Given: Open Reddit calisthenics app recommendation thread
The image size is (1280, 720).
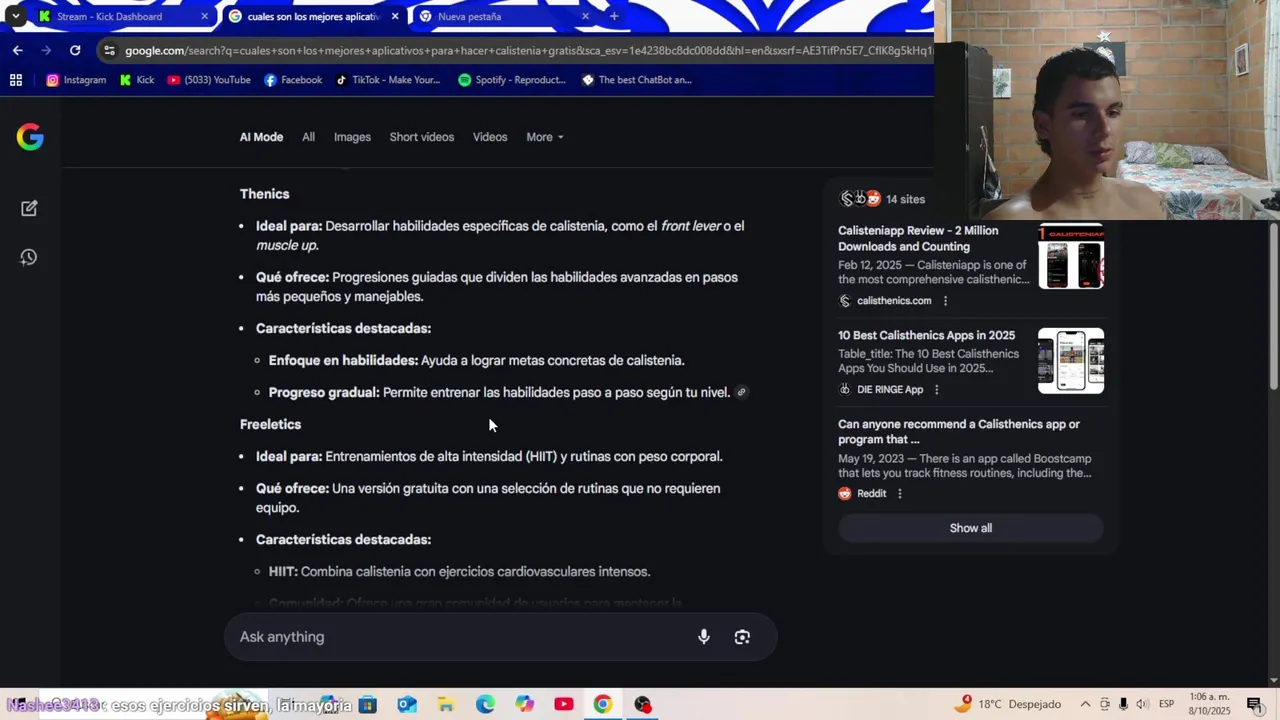Looking at the screenshot, I should pos(959,432).
